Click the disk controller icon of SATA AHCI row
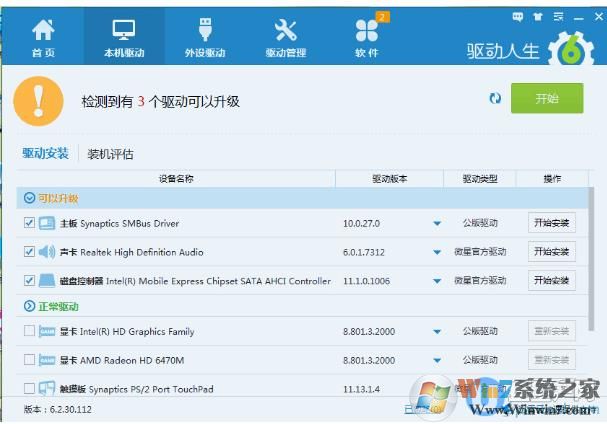Screen dimensions: 607x424 coord(47,280)
